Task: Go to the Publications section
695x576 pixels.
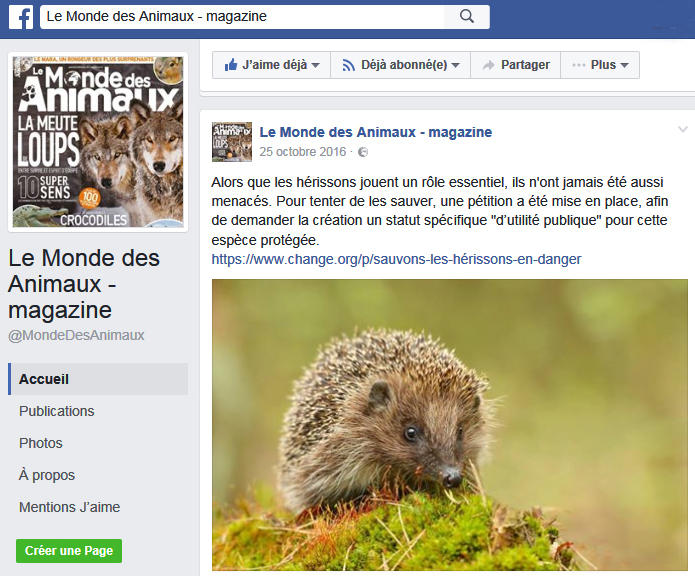Action: tap(57, 411)
